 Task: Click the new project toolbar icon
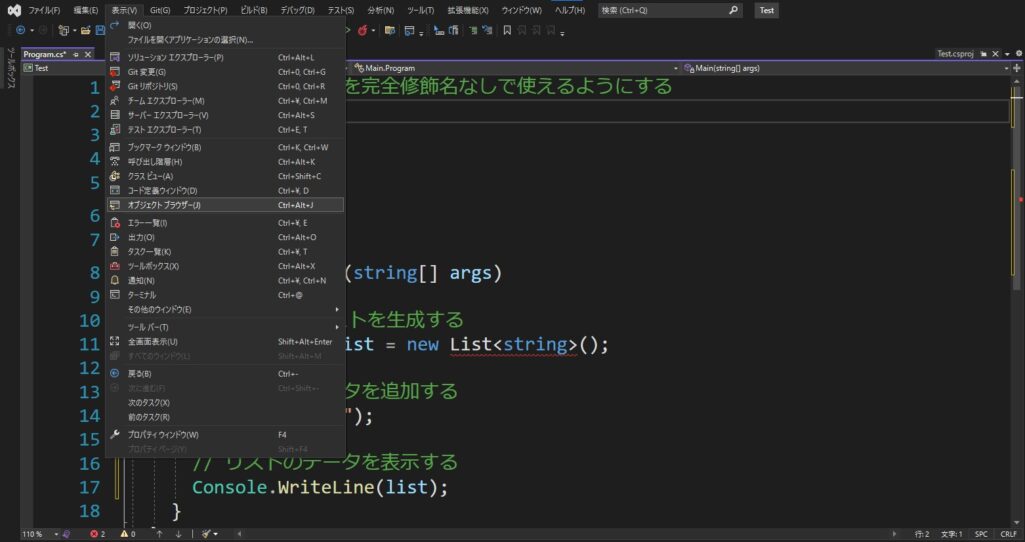pos(63,30)
